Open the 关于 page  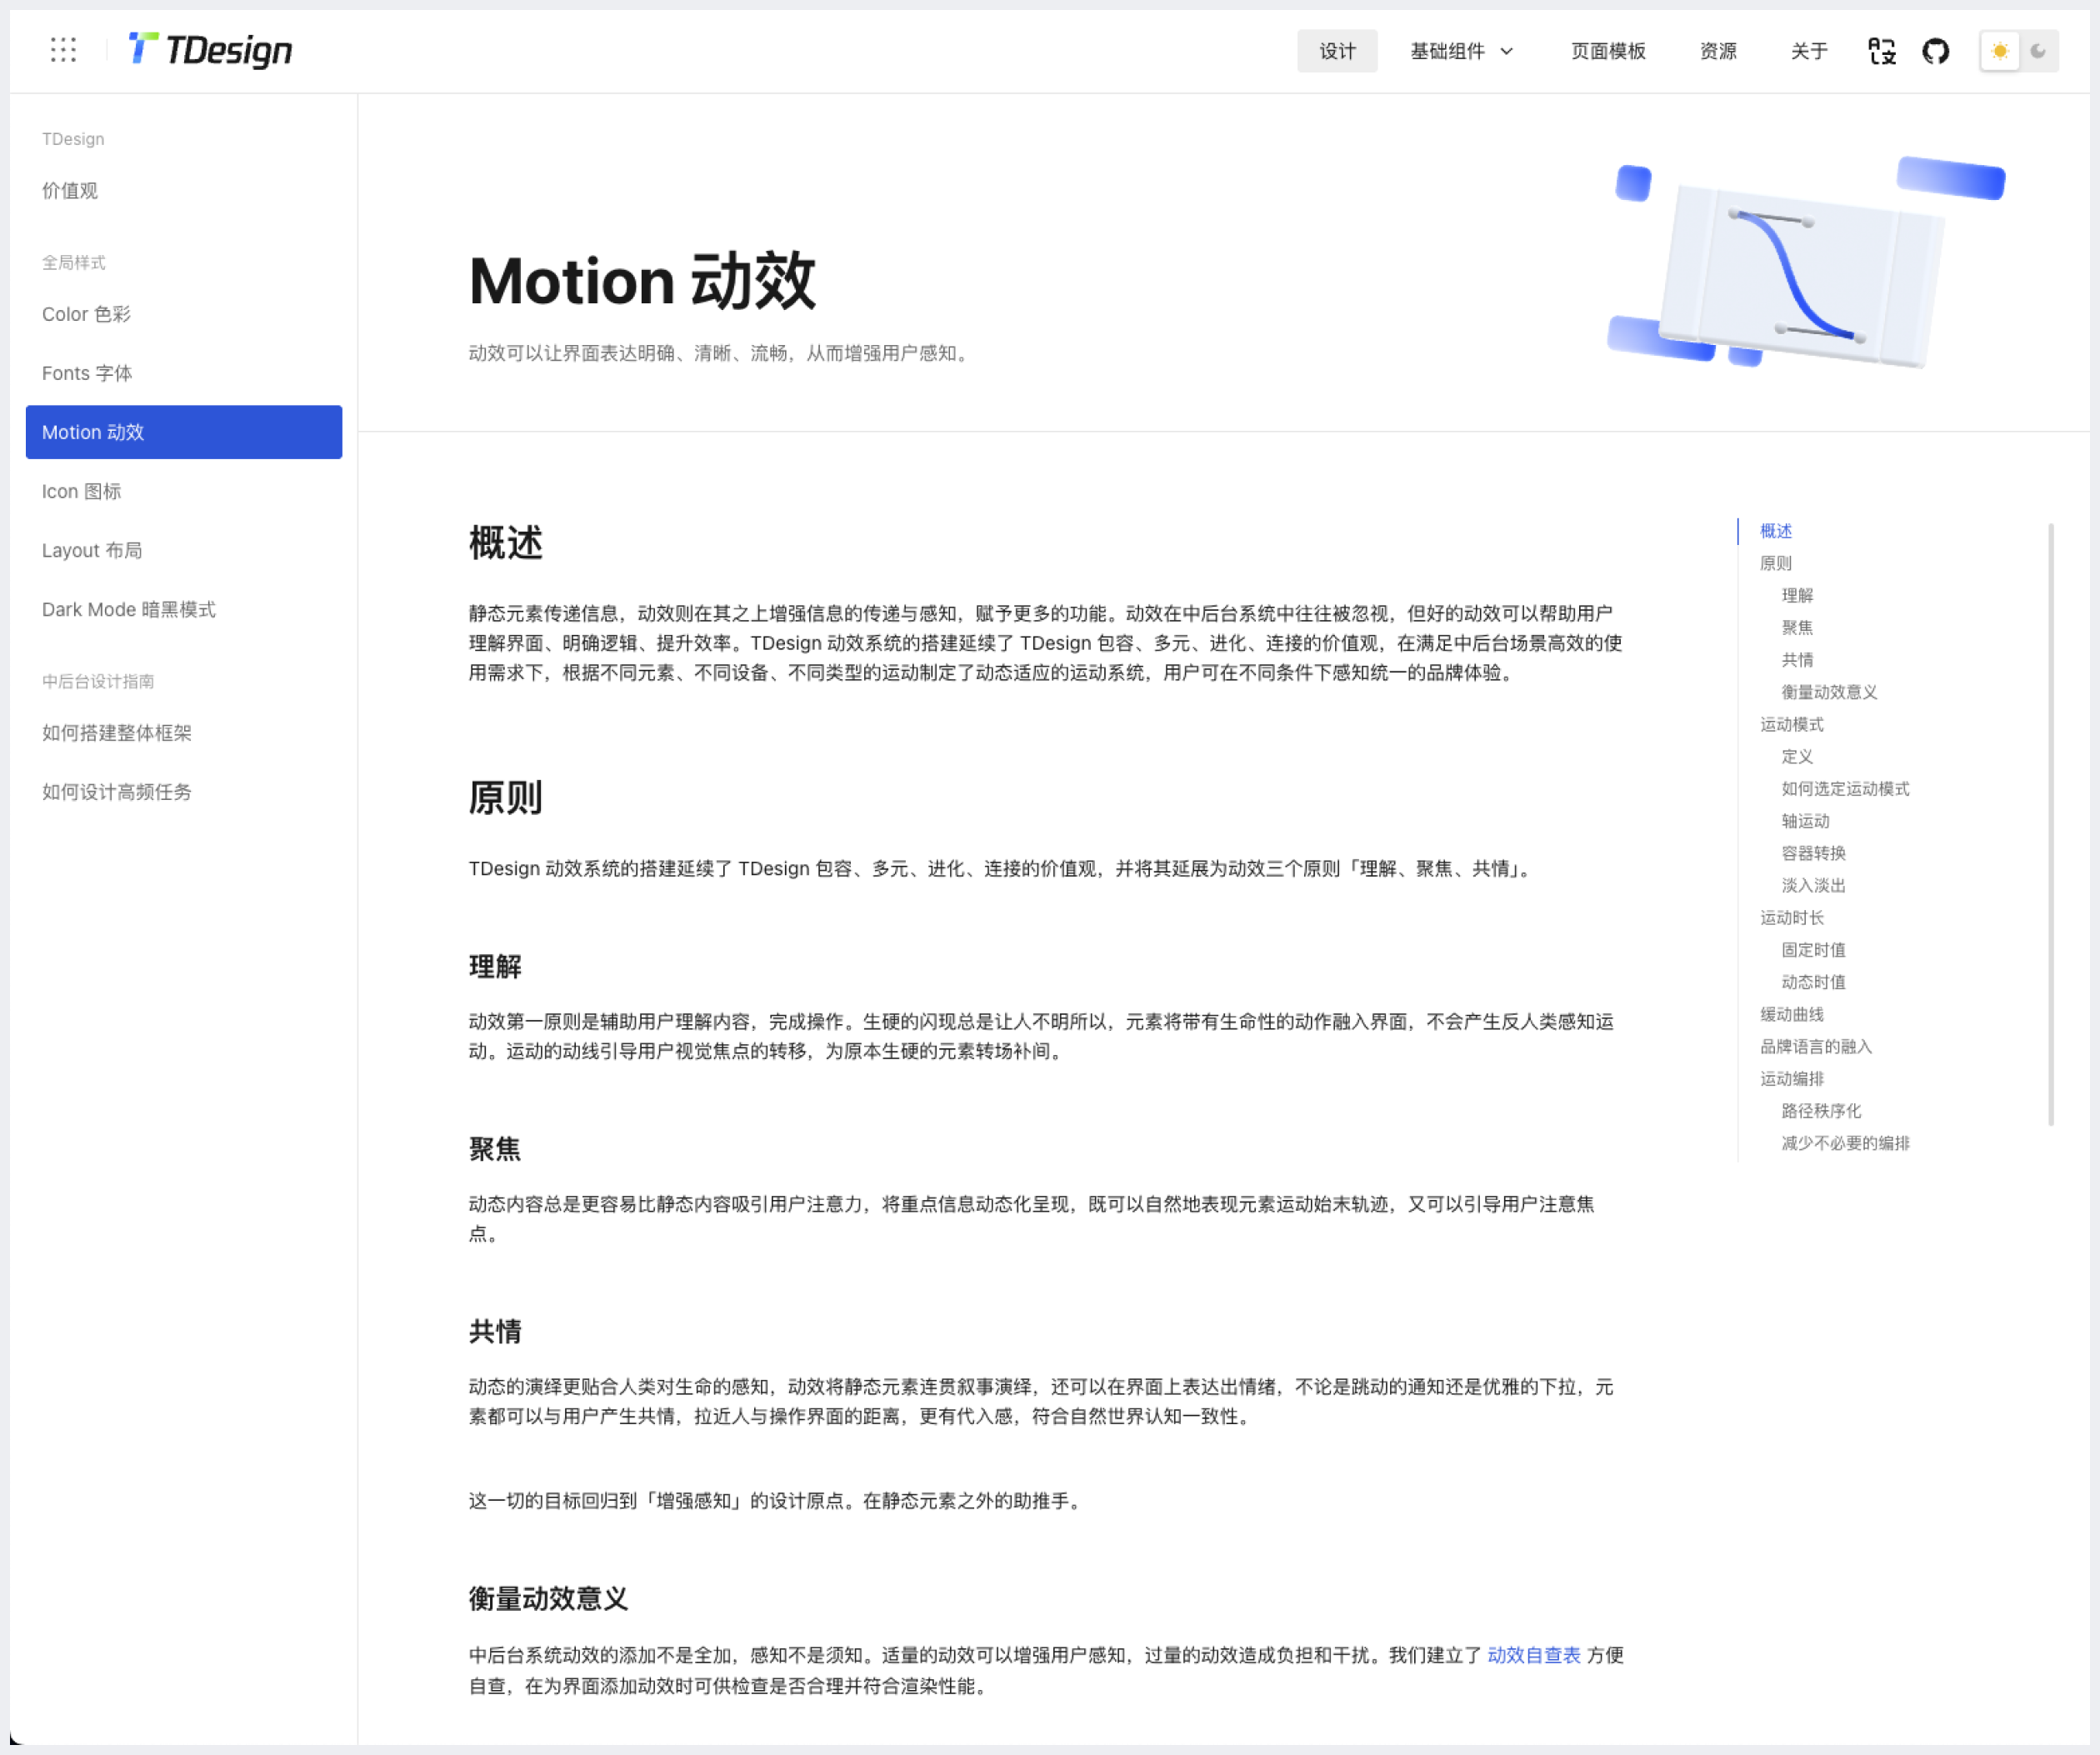tap(1808, 51)
